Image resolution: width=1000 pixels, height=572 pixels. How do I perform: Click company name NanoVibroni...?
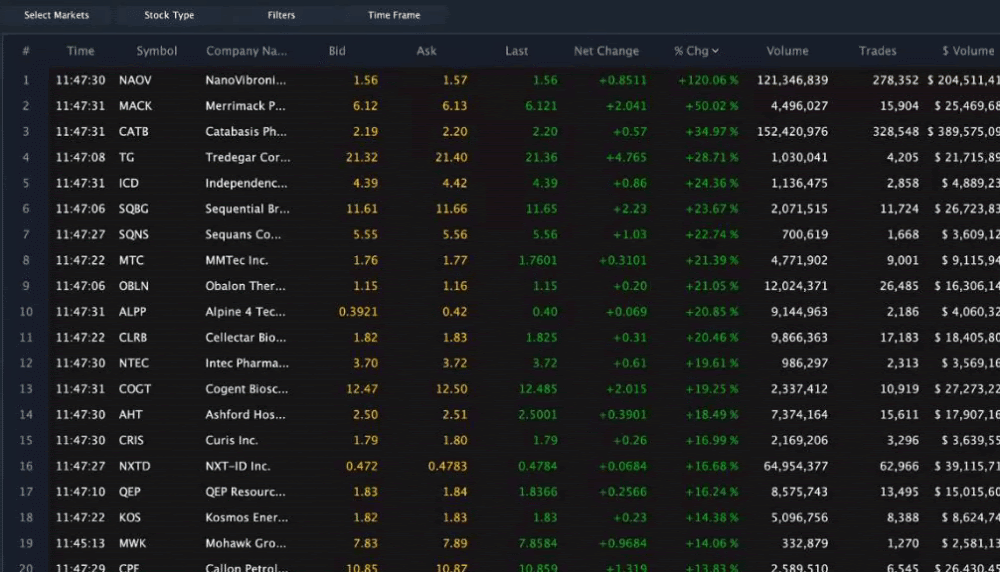[246, 80]
